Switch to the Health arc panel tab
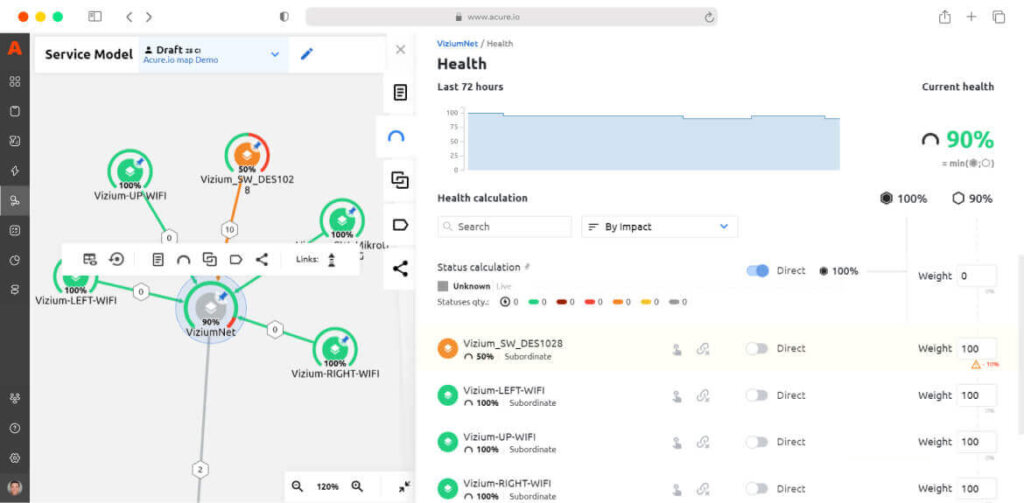The image size is (1024, 503). pyautogui.click(x=396, y=136)
